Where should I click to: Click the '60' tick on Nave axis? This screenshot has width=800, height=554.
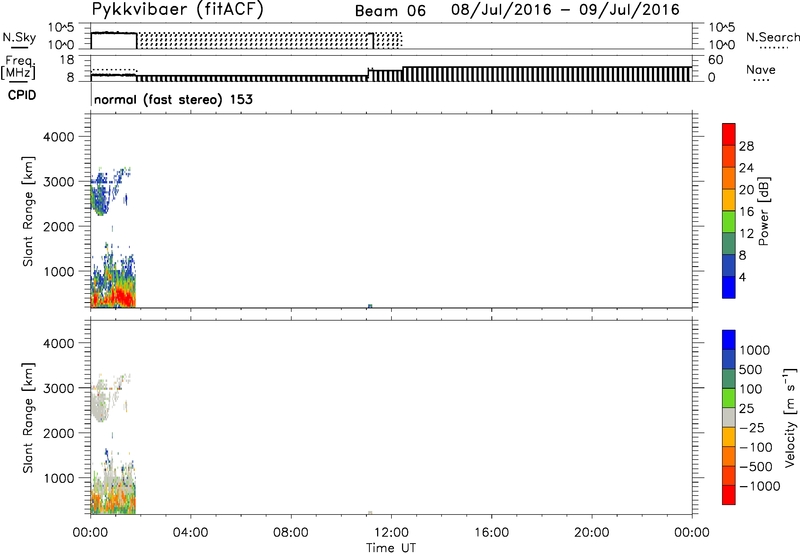point(715,60)
